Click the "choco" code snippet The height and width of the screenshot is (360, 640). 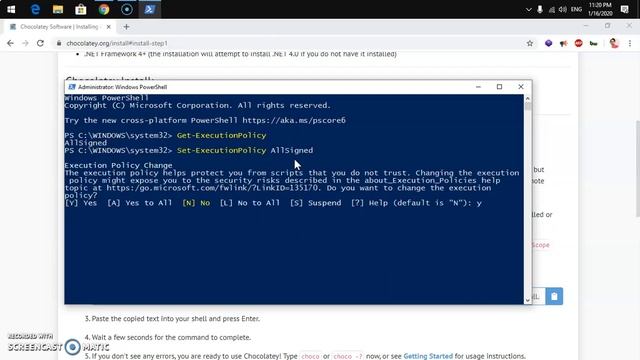(x=310, y=356)
